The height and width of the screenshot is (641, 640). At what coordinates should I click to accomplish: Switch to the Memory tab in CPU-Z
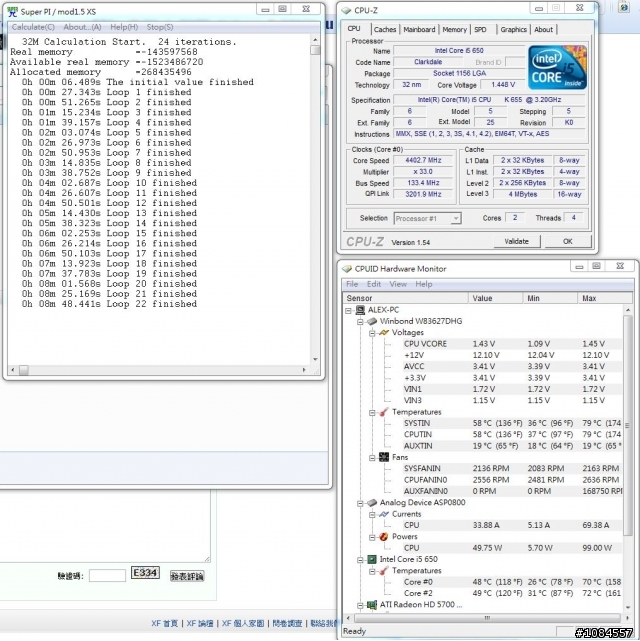point(454,29)
